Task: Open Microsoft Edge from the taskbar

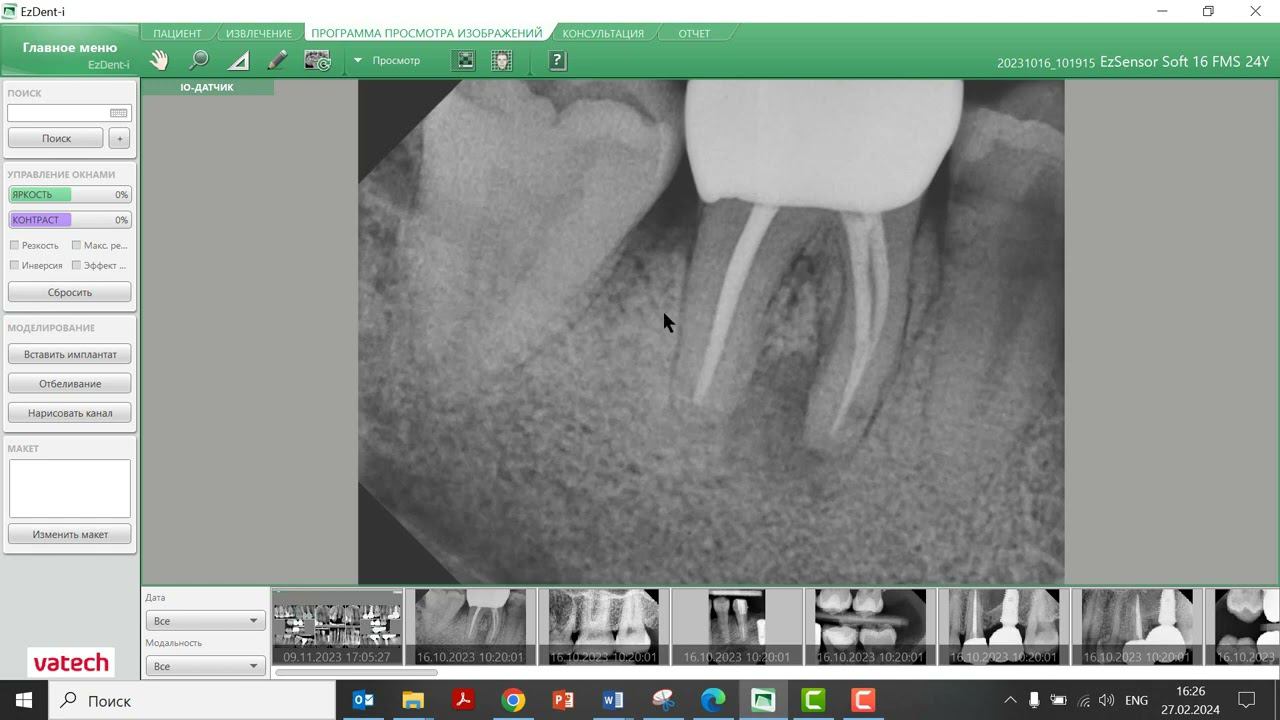Action: coord(713,700)
